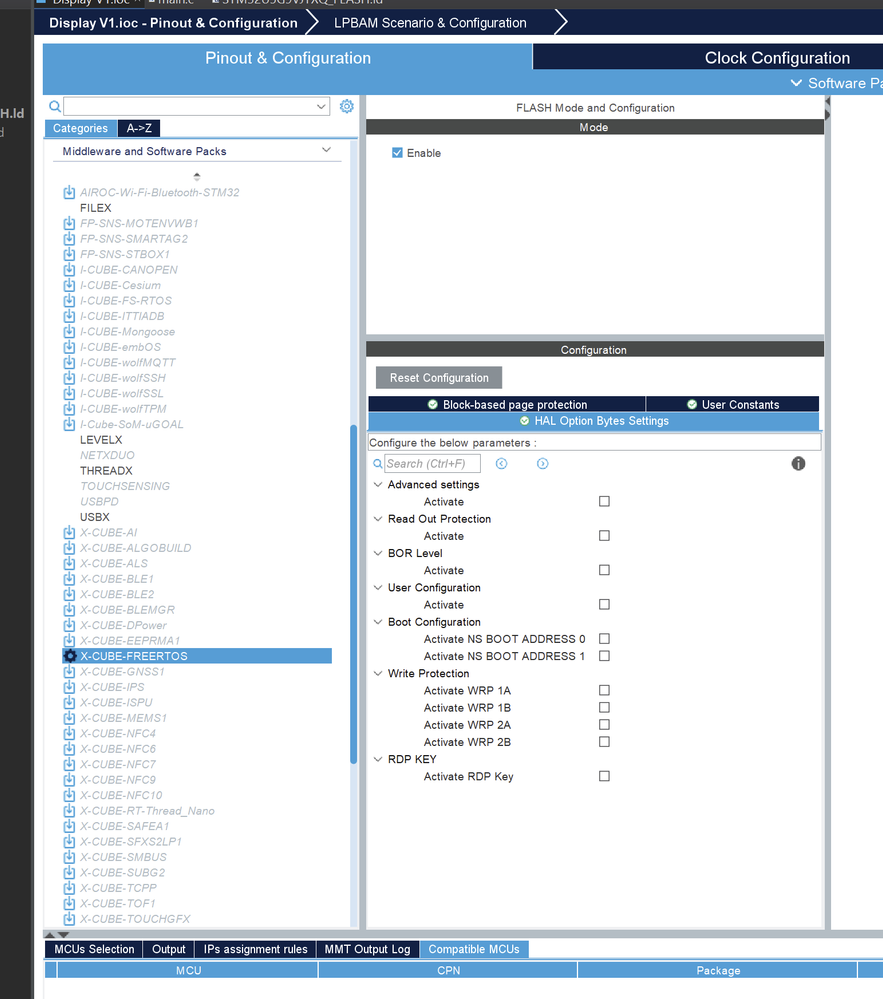This screenshot has height=999, width=883.
Task: Focus the category search input field
Action: pos(196,106)
